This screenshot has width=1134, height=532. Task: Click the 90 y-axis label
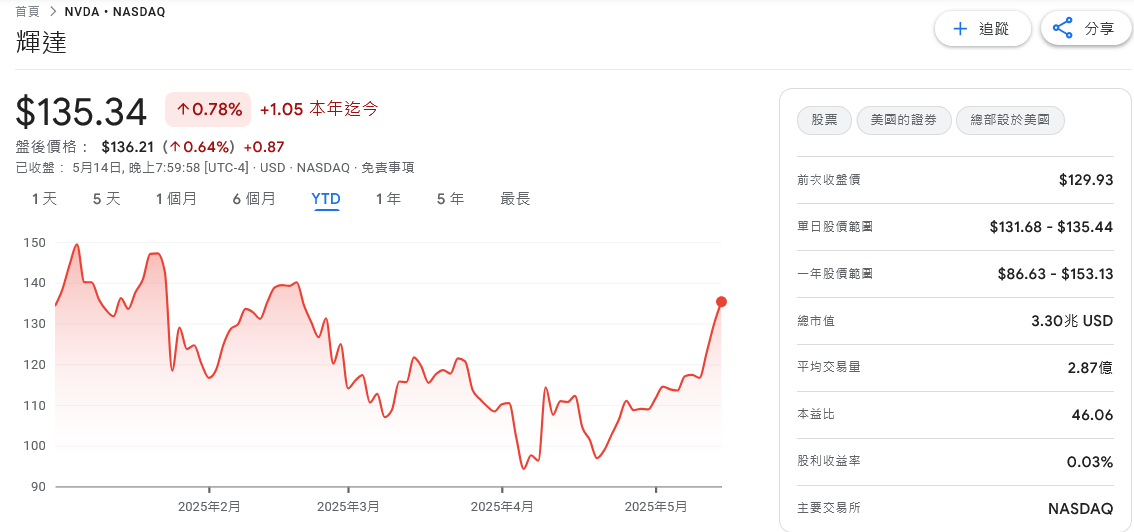(x=38, y=486)
